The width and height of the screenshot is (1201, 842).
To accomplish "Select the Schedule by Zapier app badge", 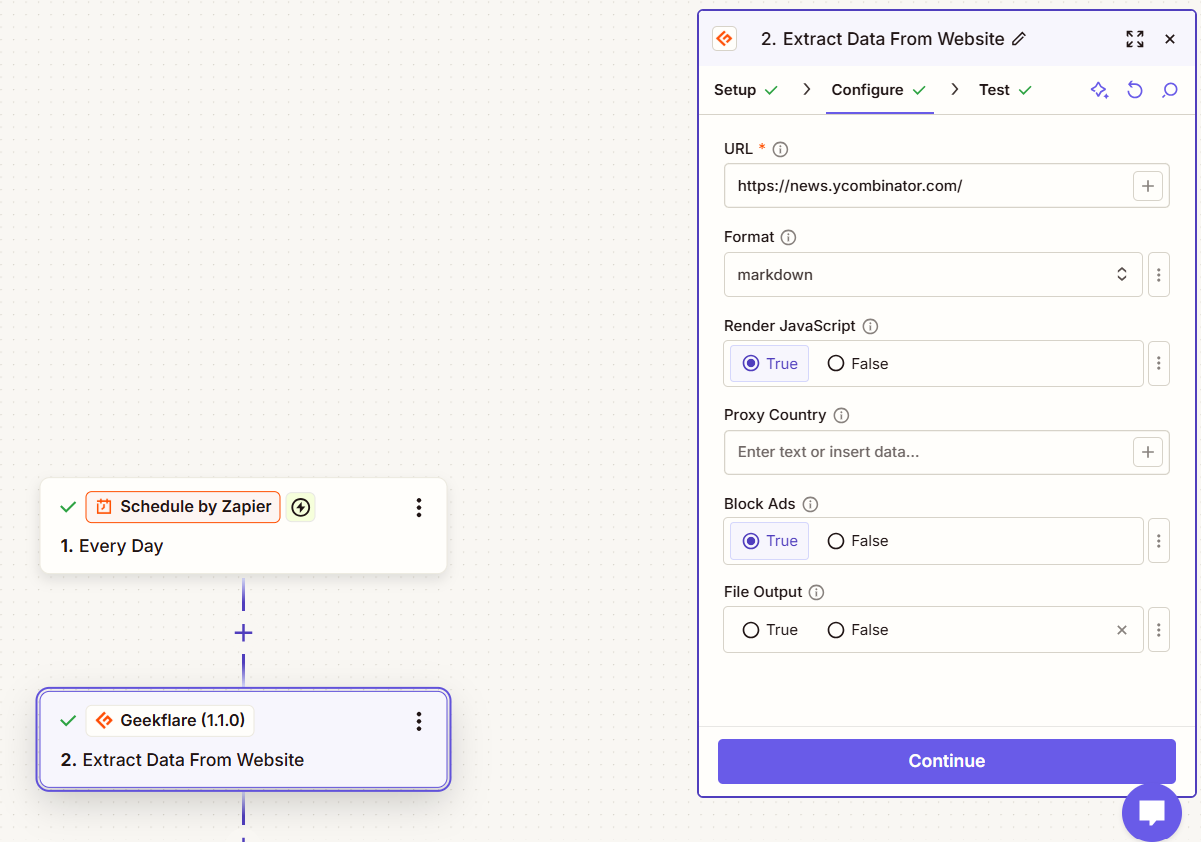I will [183, 507].
